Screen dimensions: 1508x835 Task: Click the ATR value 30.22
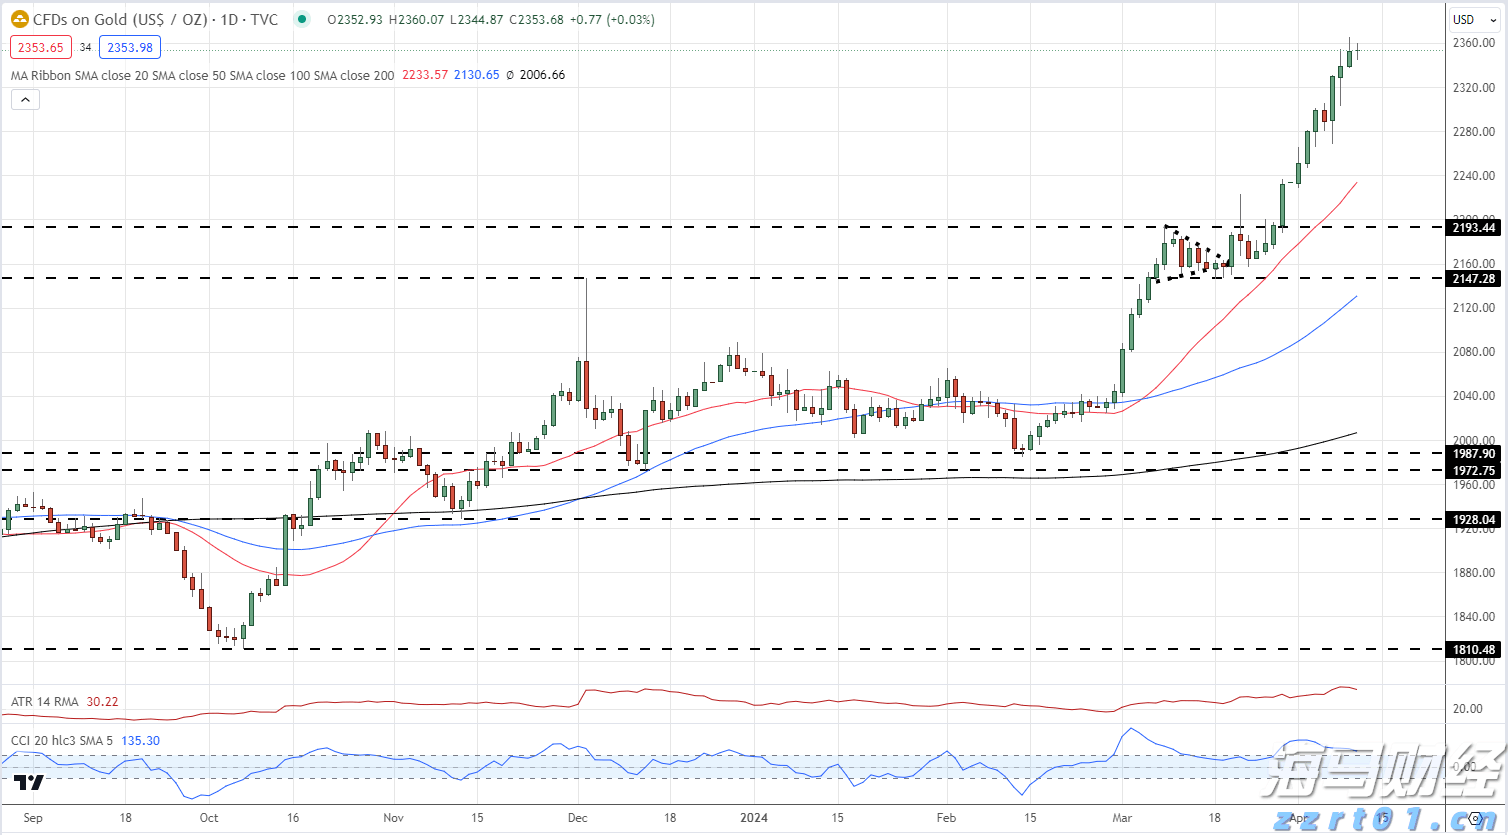pos(102,702)
